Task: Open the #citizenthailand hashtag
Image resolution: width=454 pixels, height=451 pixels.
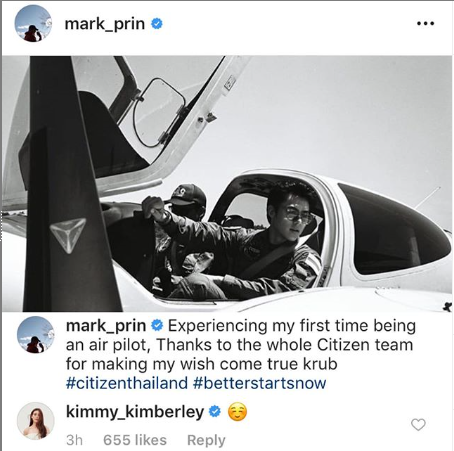Action: [x=127, y=383]
